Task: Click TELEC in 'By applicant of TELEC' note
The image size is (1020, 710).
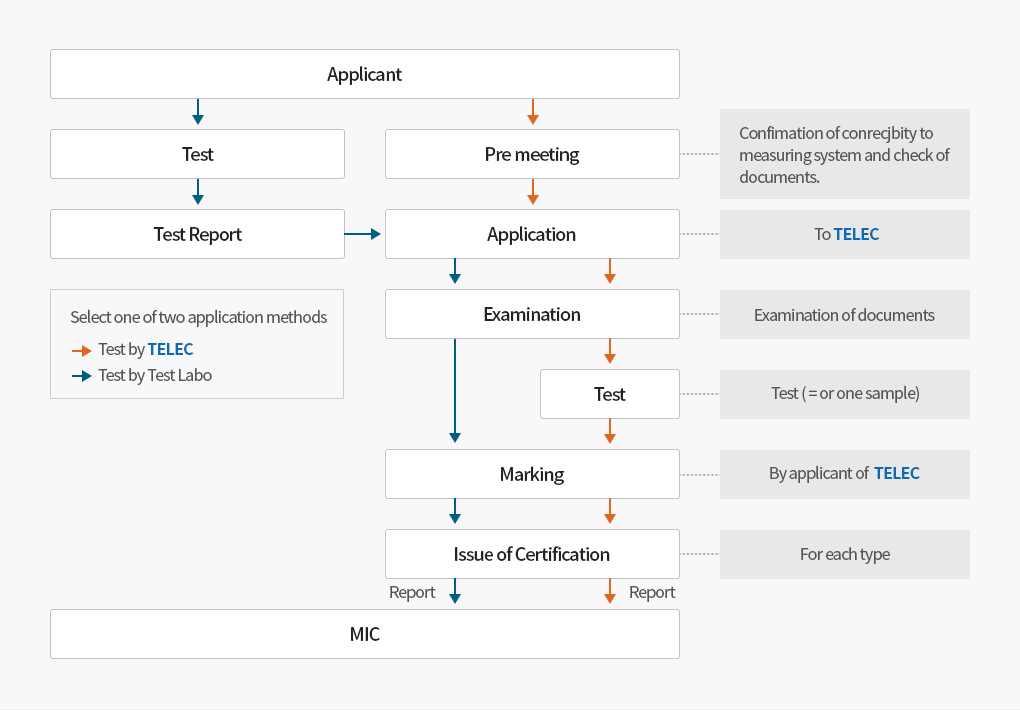Action: click(897, 474)
